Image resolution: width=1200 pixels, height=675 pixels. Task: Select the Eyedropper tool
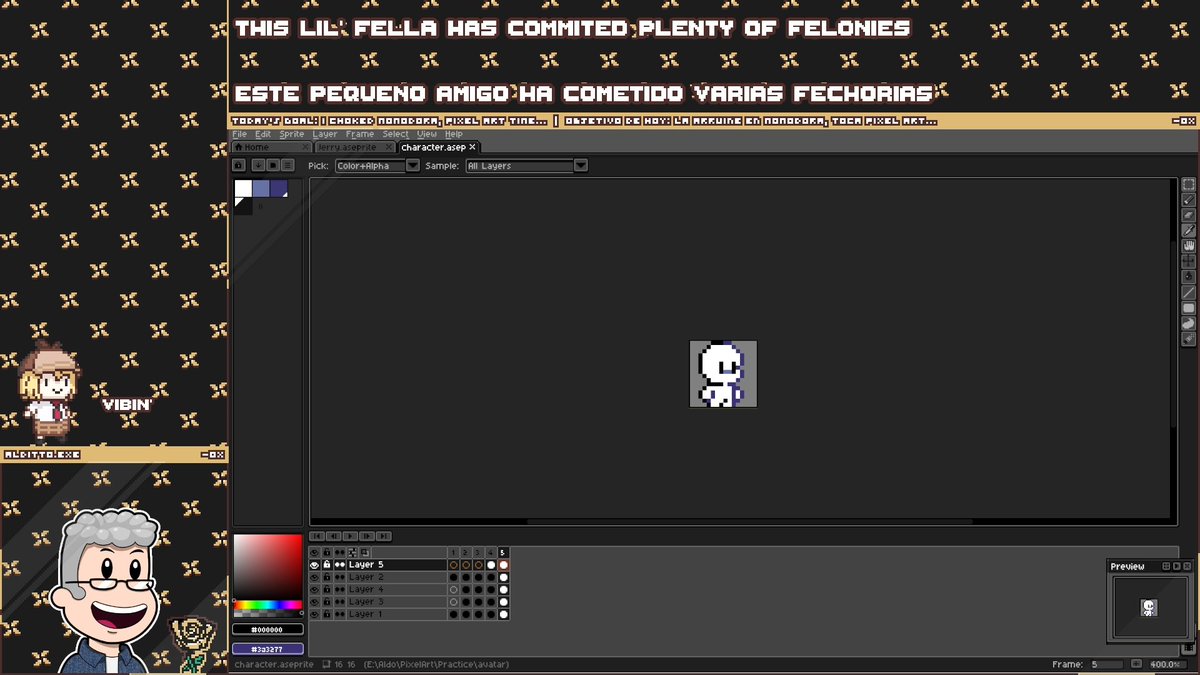coord(1189,231)
